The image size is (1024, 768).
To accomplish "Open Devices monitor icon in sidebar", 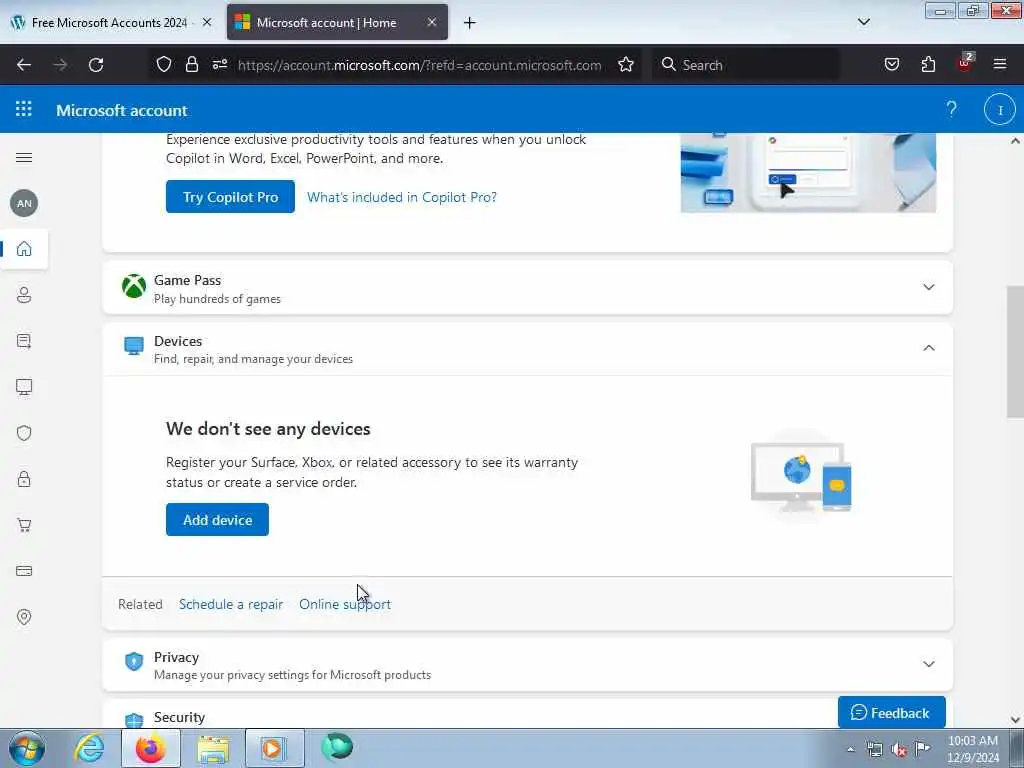I will [x=24, y=387].
